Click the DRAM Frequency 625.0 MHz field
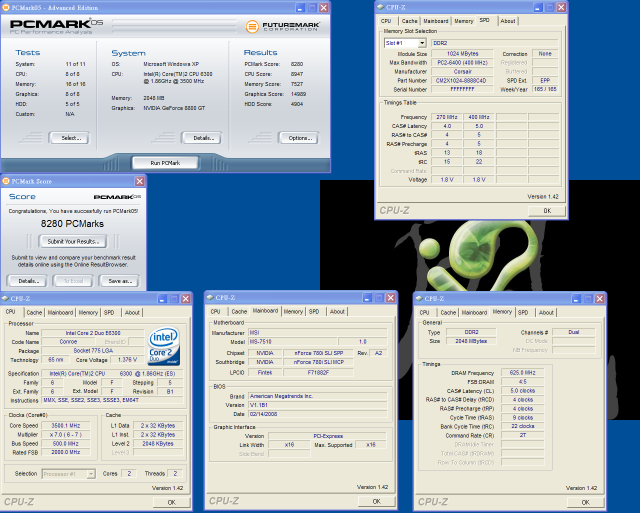Screen dimensions: 640x513 point(522,373)
